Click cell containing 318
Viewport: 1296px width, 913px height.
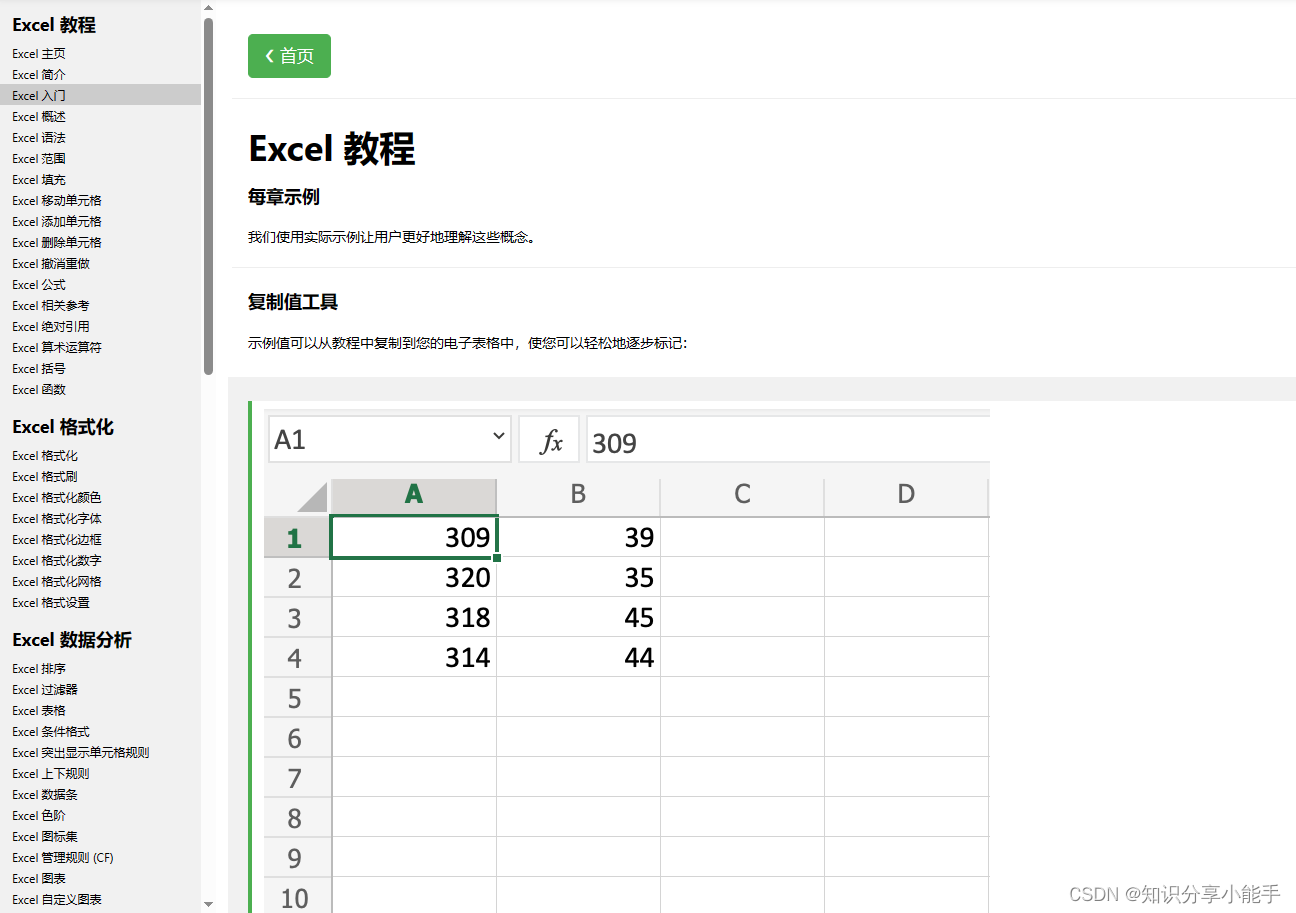(x=414, y=618)
